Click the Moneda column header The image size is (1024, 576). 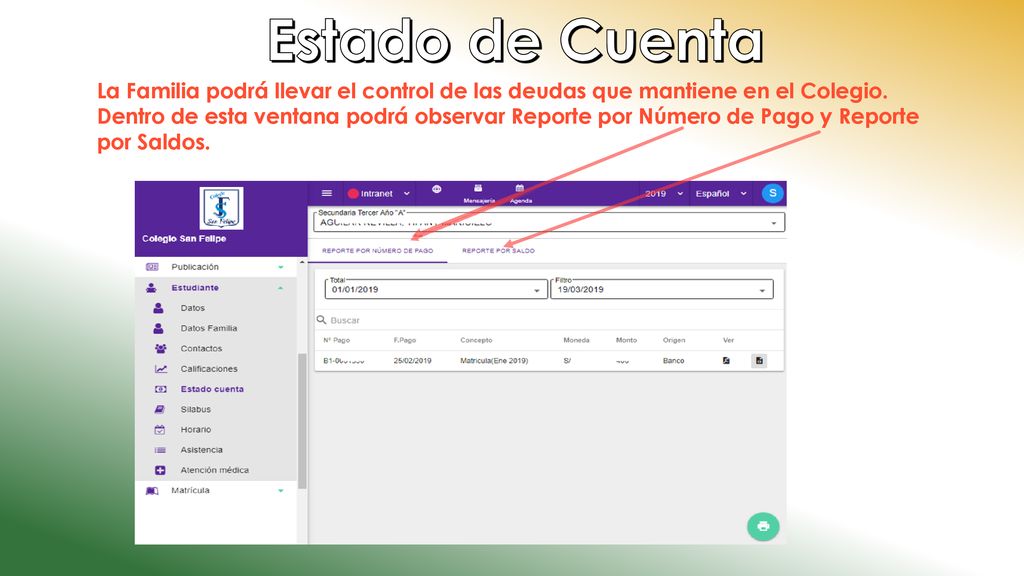click(x=576, y=340)
